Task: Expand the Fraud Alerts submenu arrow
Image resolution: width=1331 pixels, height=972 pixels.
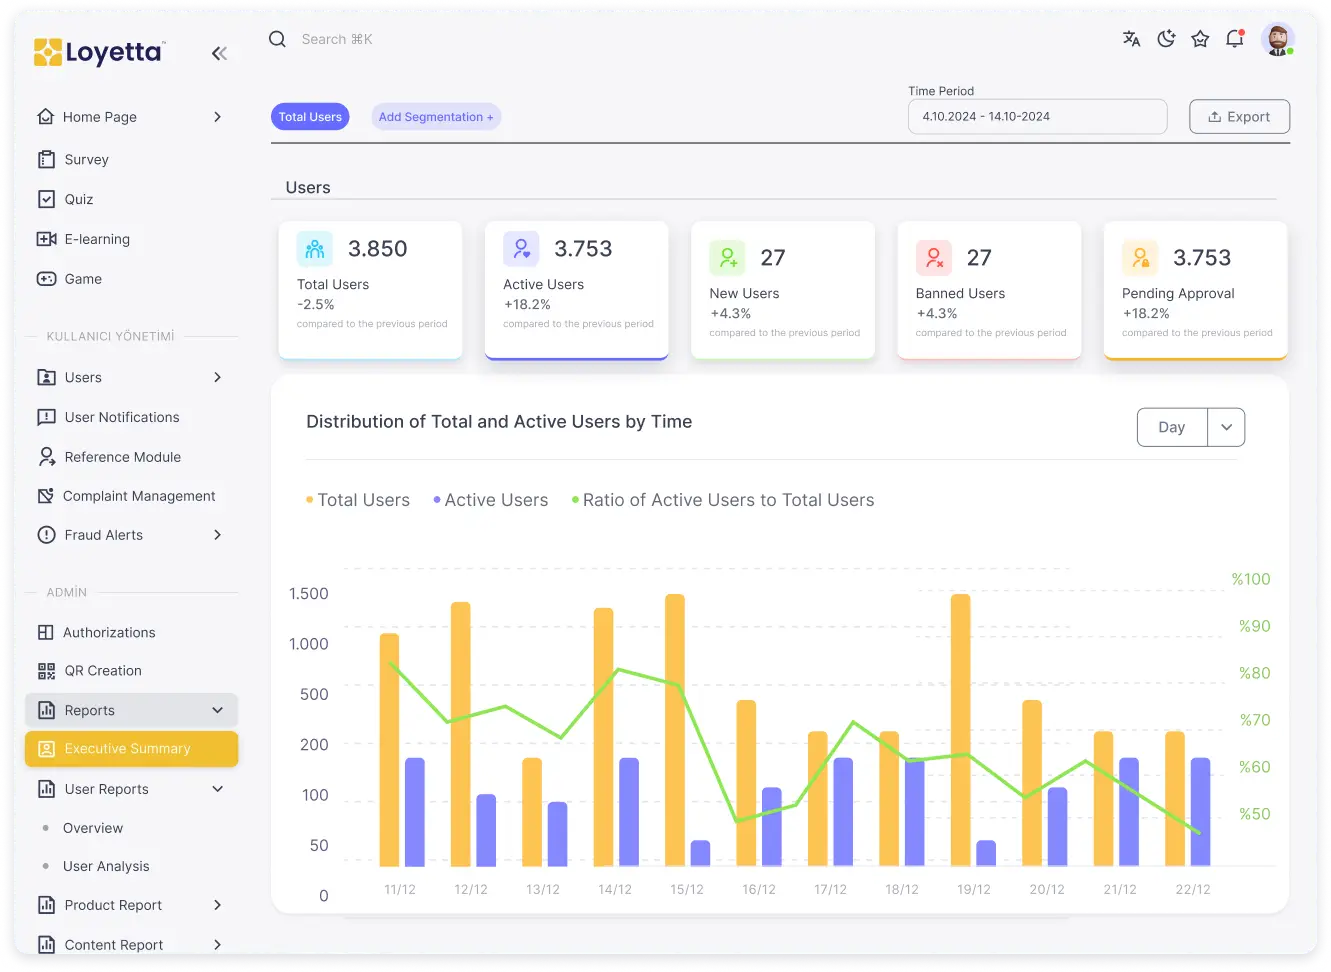Action: (x=217, y=535)
